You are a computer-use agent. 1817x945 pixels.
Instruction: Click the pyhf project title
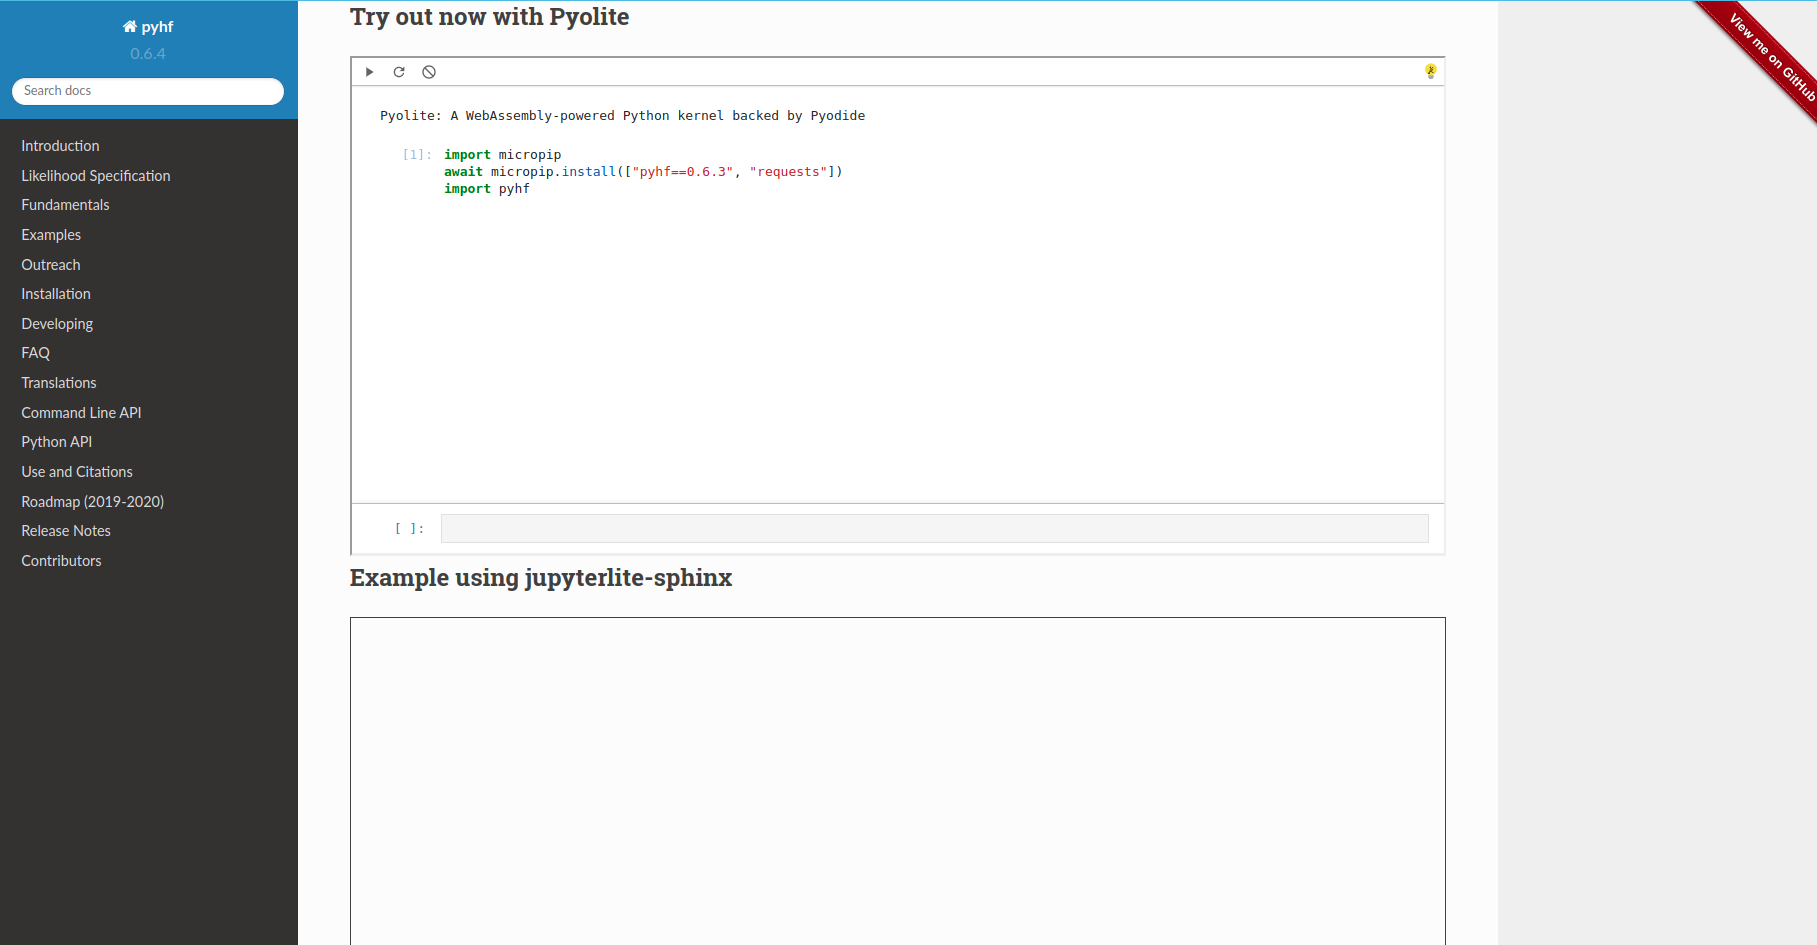pyautogui.click(x=156, y=26)
